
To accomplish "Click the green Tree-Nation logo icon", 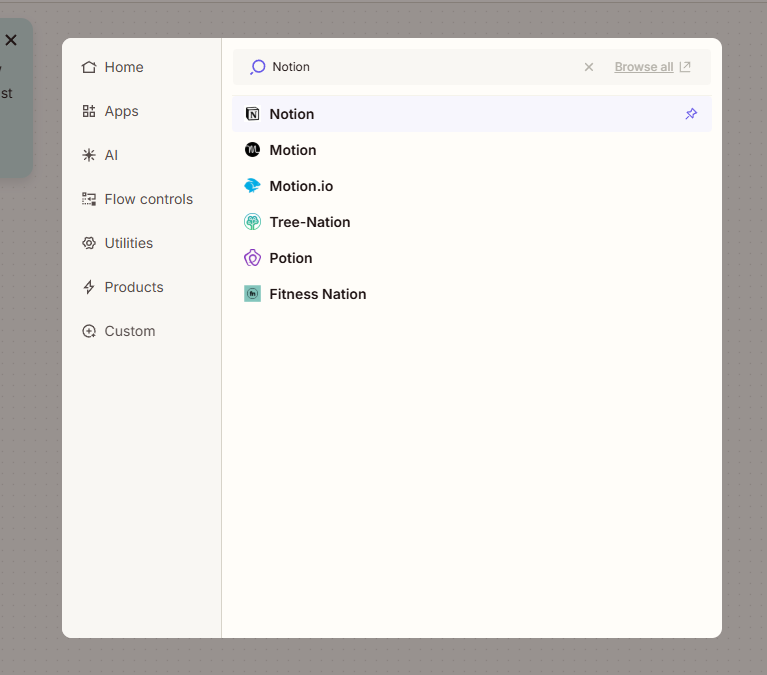I will point(252,222).
